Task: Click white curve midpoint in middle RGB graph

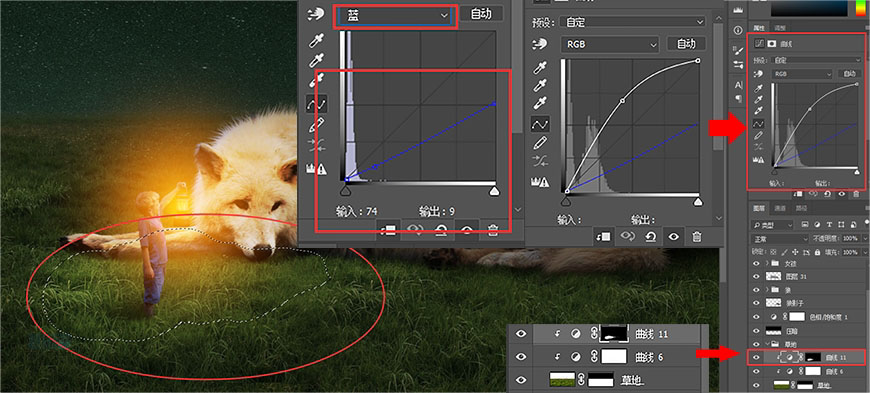Action: (x=622, y=101)
